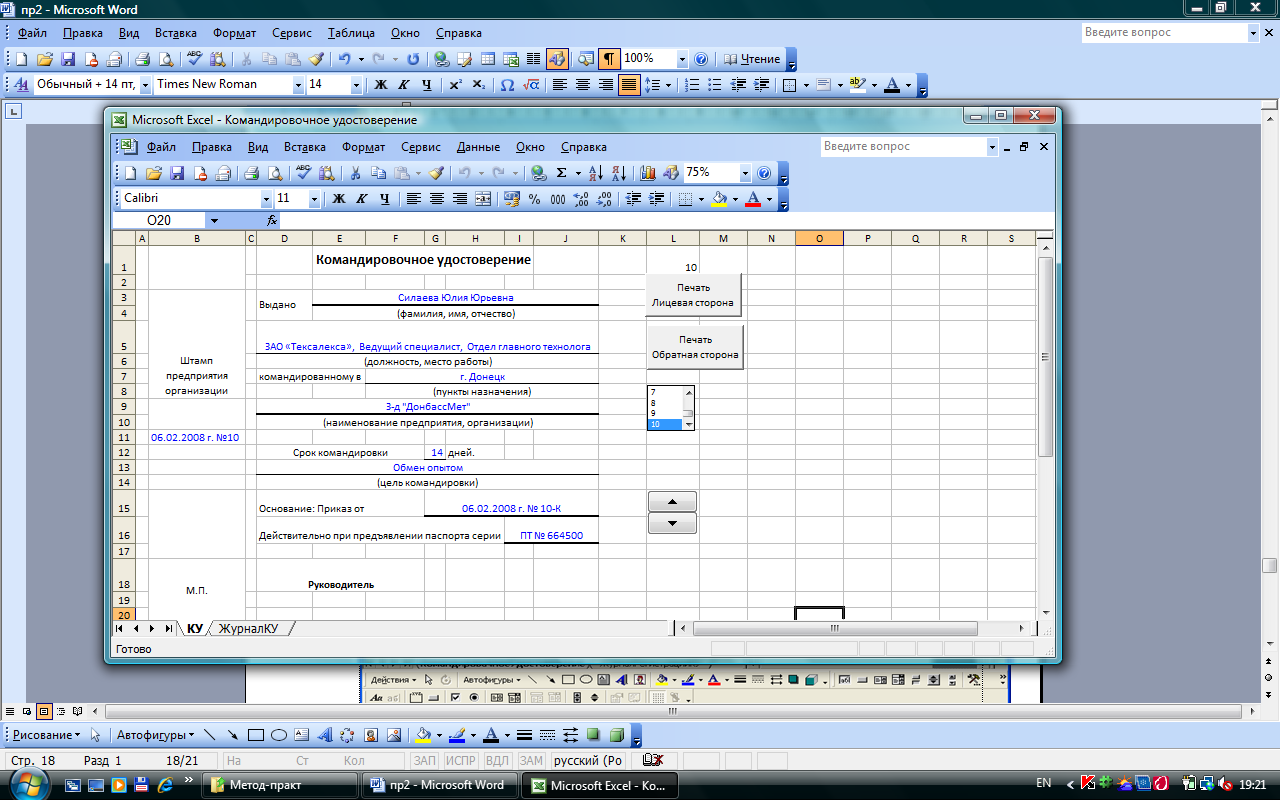Toggle justify alignment in Word toolbar
Screen dimensions: 1280x800
(629, 85)
